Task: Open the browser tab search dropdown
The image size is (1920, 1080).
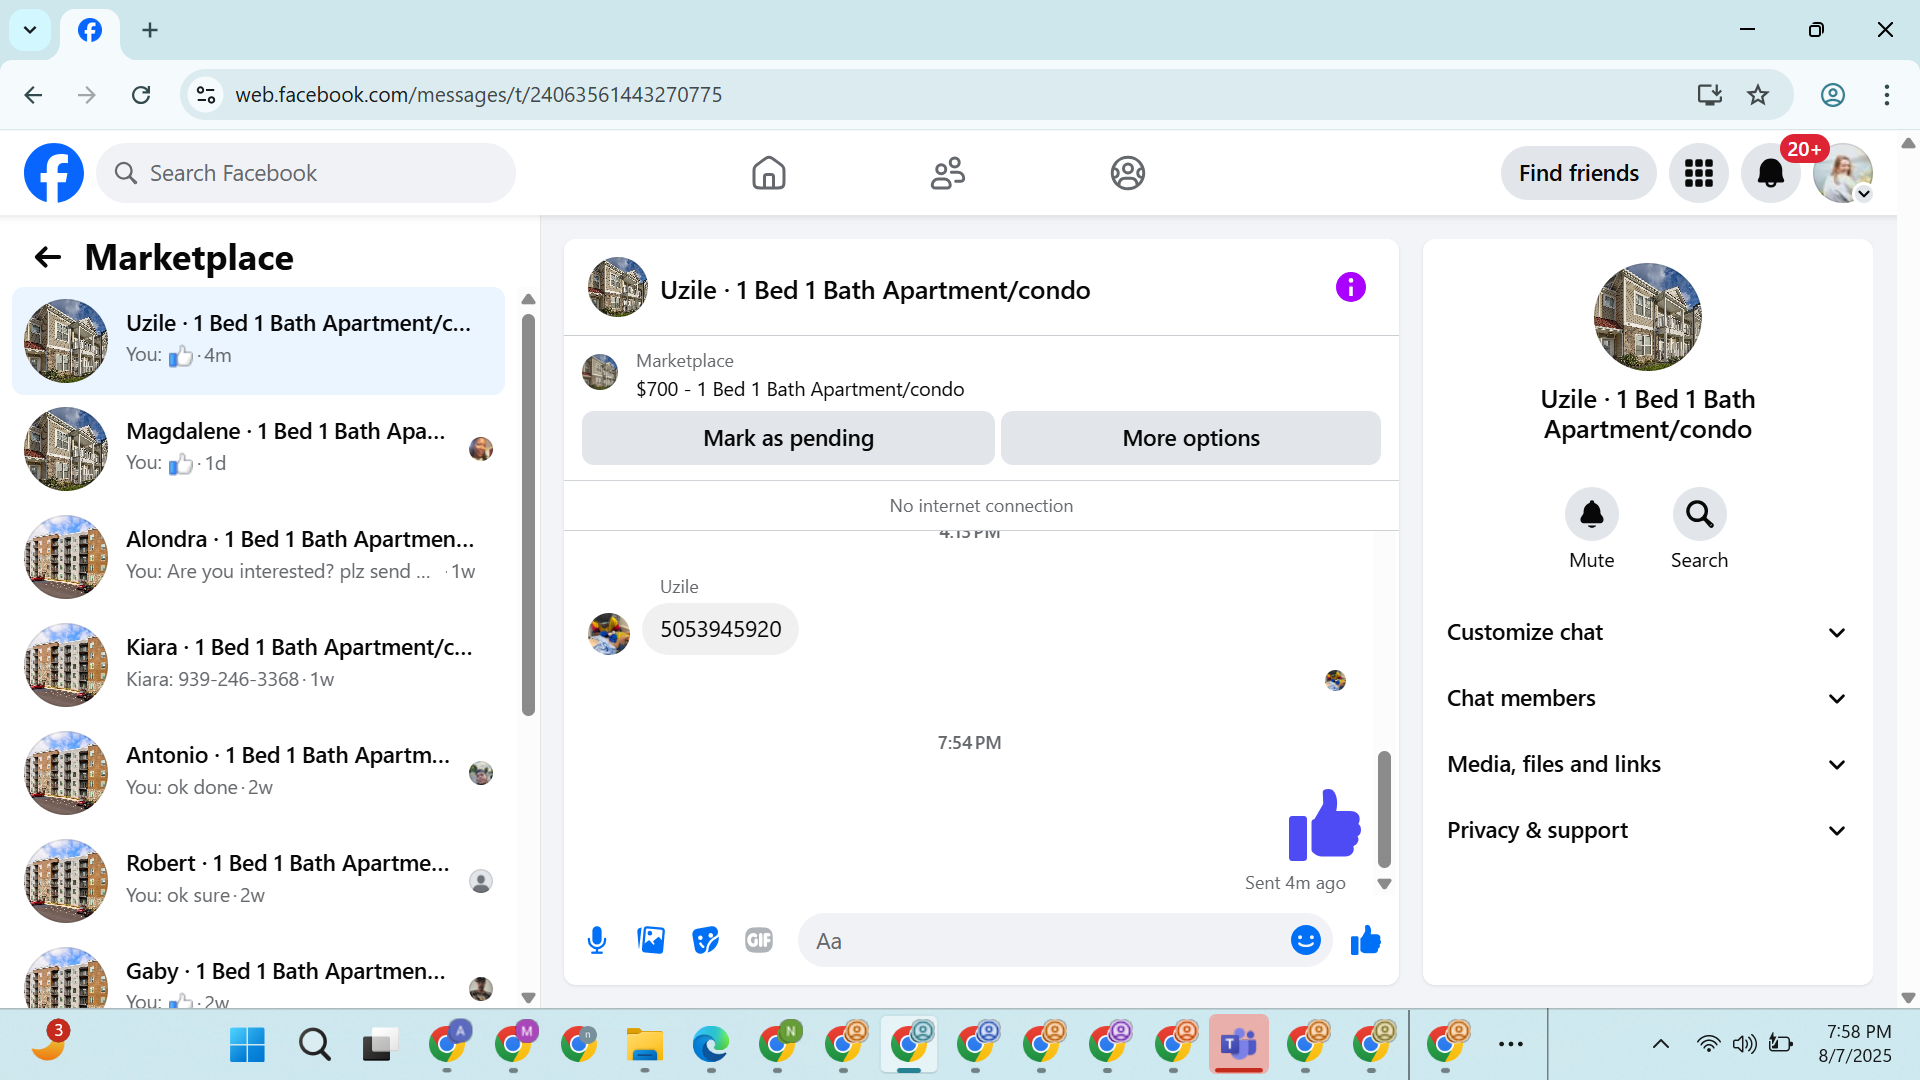Action: tap(30, 30)
